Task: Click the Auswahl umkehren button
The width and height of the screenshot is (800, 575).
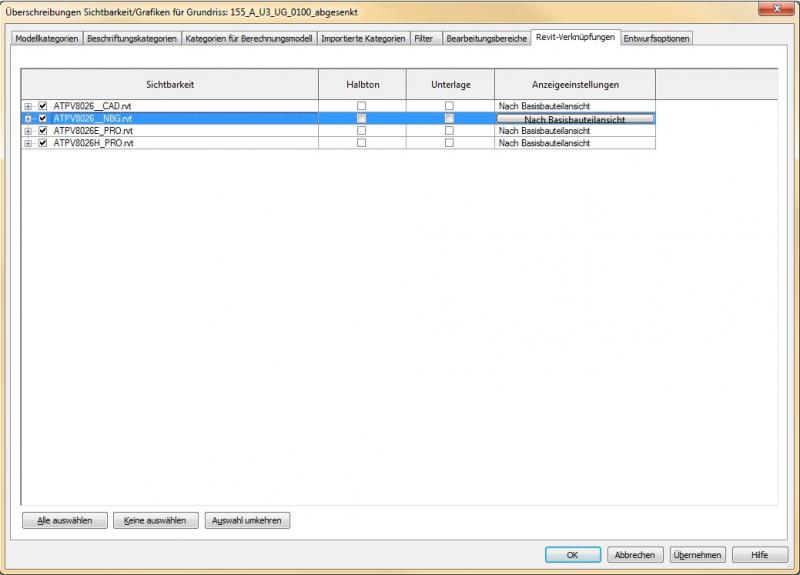Action: tap(247, 521)
